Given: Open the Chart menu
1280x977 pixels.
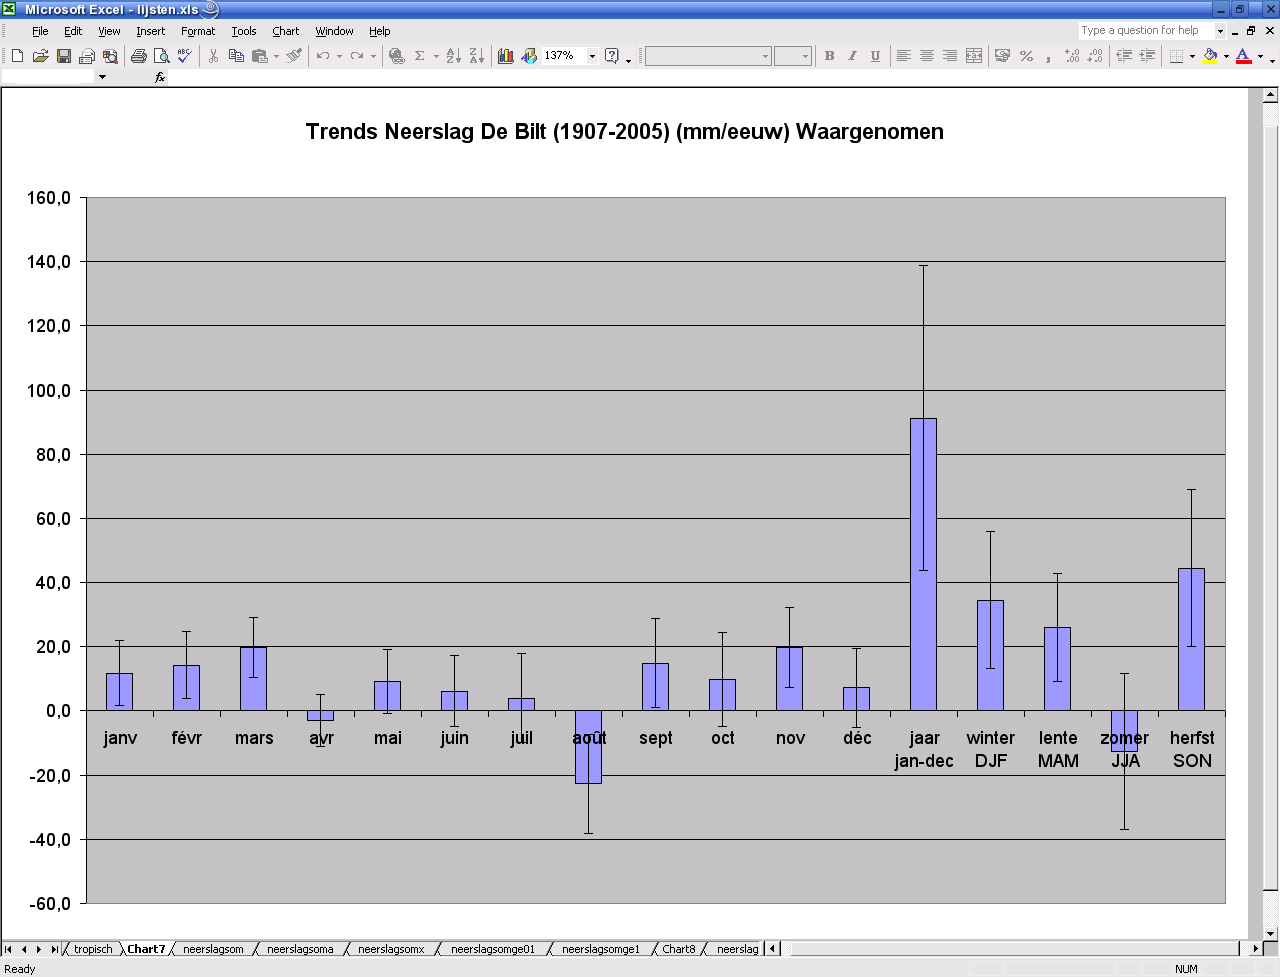Looking at the screenshot, I should [285, 31].
